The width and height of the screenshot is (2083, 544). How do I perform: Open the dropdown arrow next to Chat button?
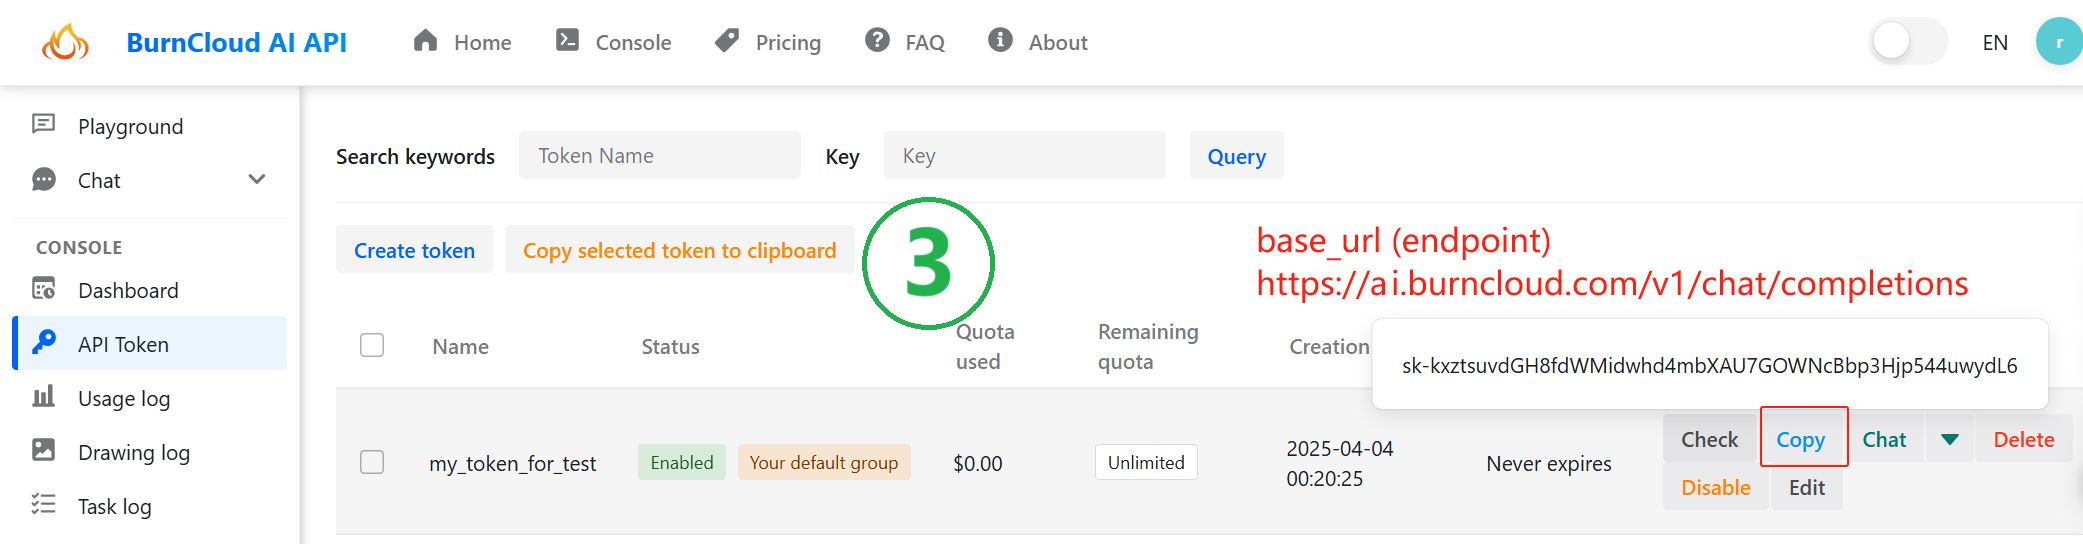tap(1950, 440)
